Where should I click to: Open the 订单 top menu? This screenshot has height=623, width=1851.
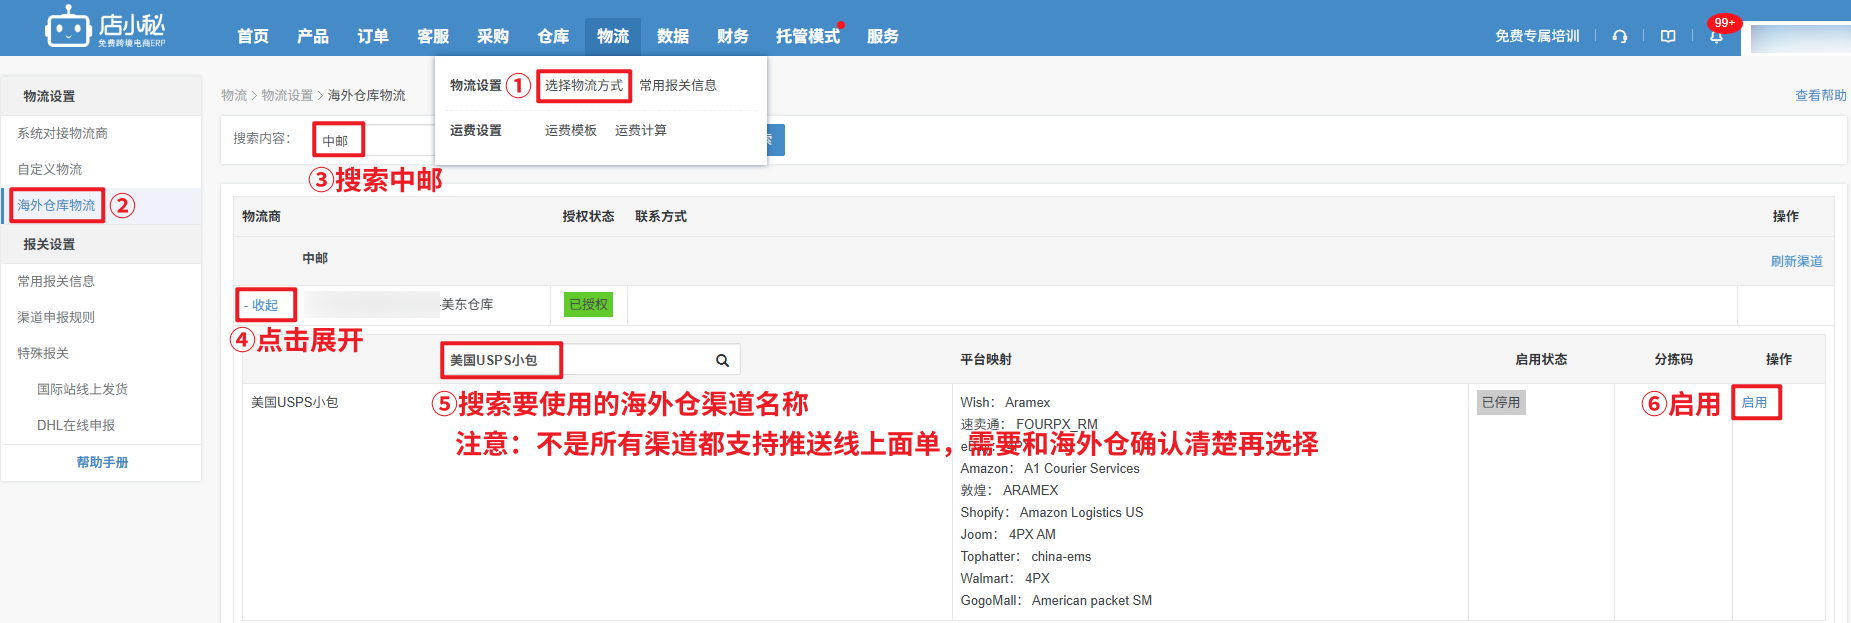coord(373,36)
